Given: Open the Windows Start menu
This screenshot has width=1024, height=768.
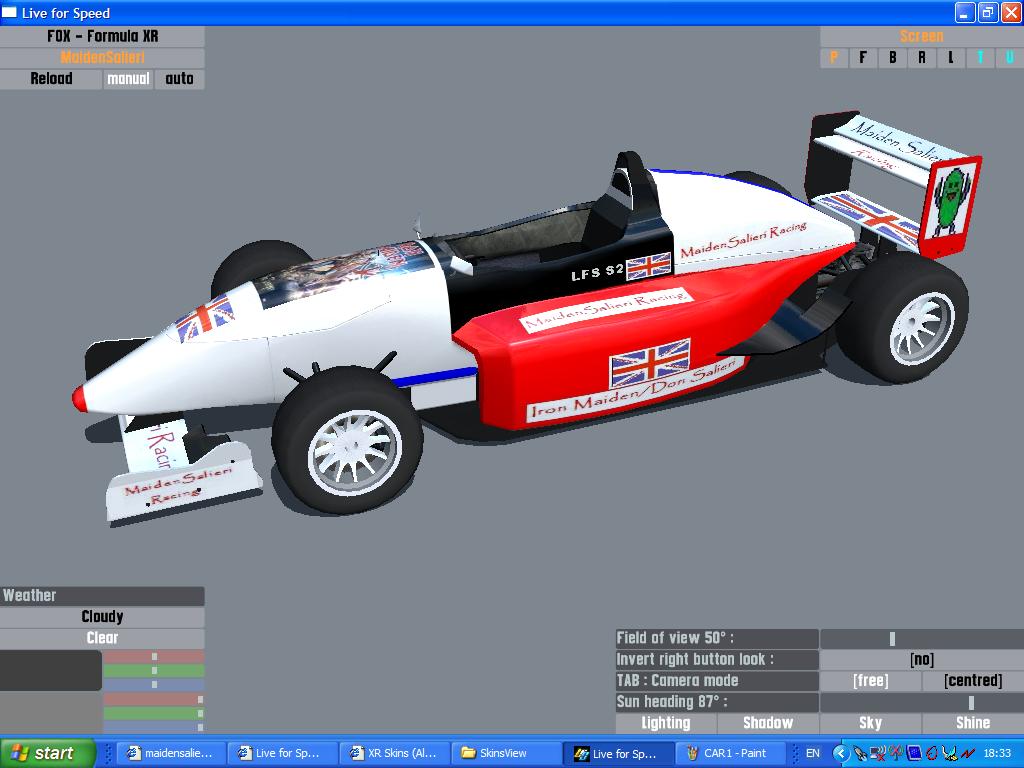Looking at the screenshot, I should [47, 753].
